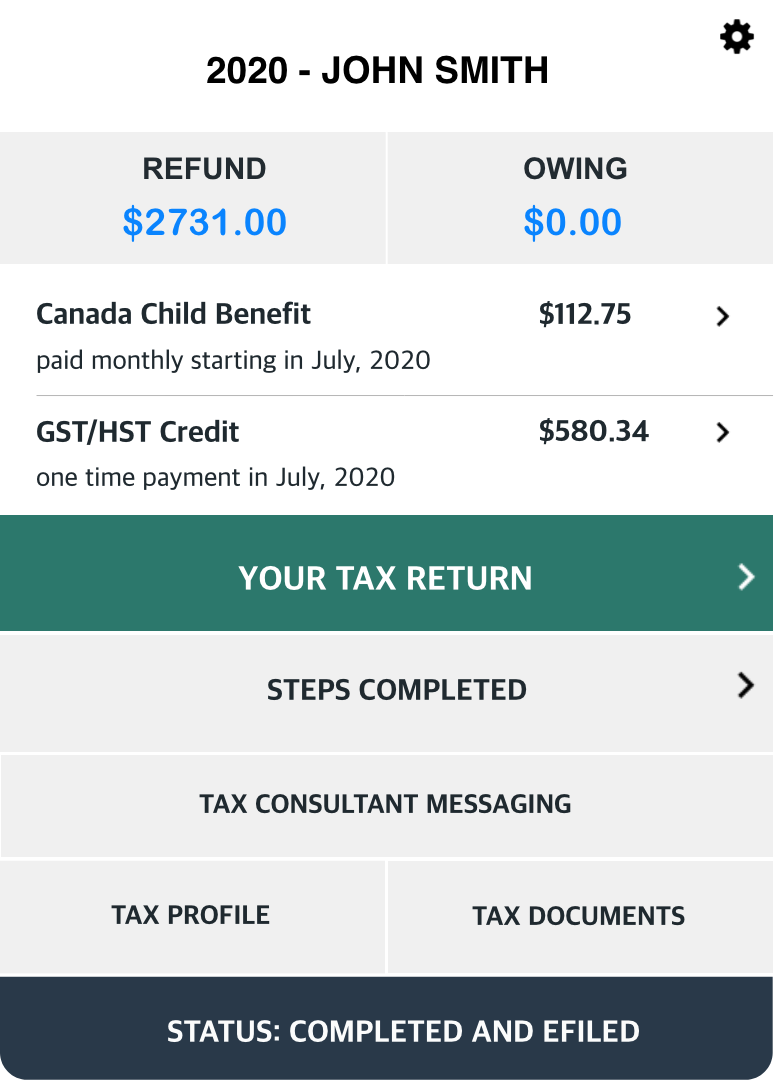Click the Your Tax Return white chevron
The height and width of the screenshot is (1080, 774).
click(x=746, y=577)
